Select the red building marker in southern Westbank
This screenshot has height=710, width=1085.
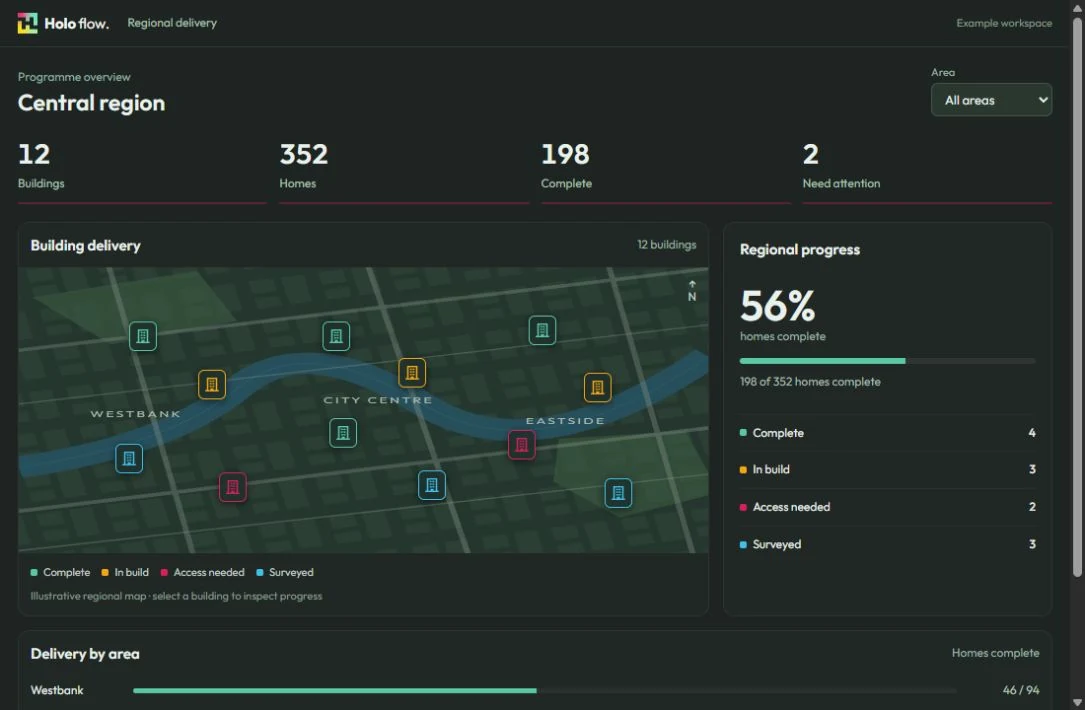pyautogui.click(x=232, y=487)
